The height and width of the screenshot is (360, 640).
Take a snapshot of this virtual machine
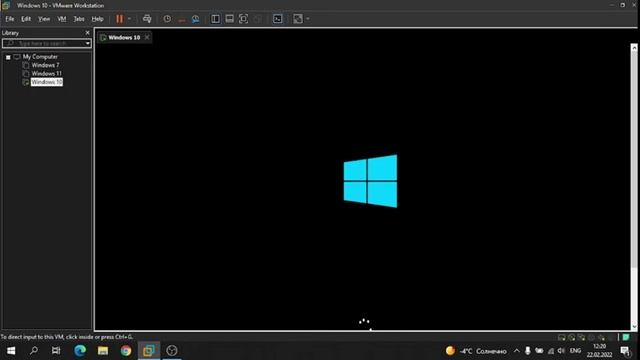pyautogui.click(x=167, y=19)
